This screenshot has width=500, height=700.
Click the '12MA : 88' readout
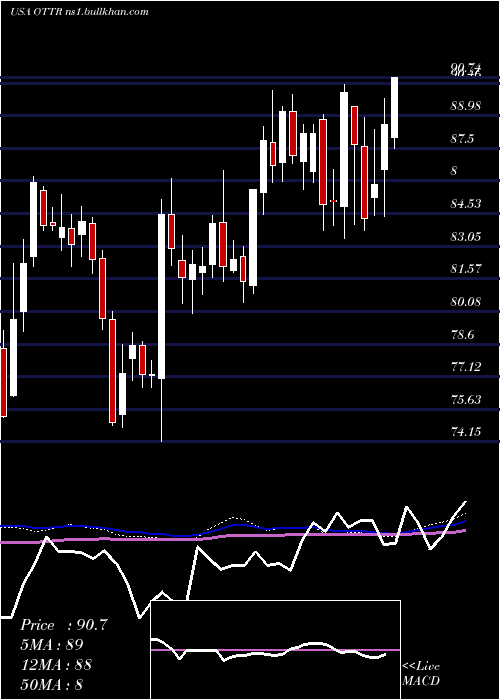(x=56, y=664)
